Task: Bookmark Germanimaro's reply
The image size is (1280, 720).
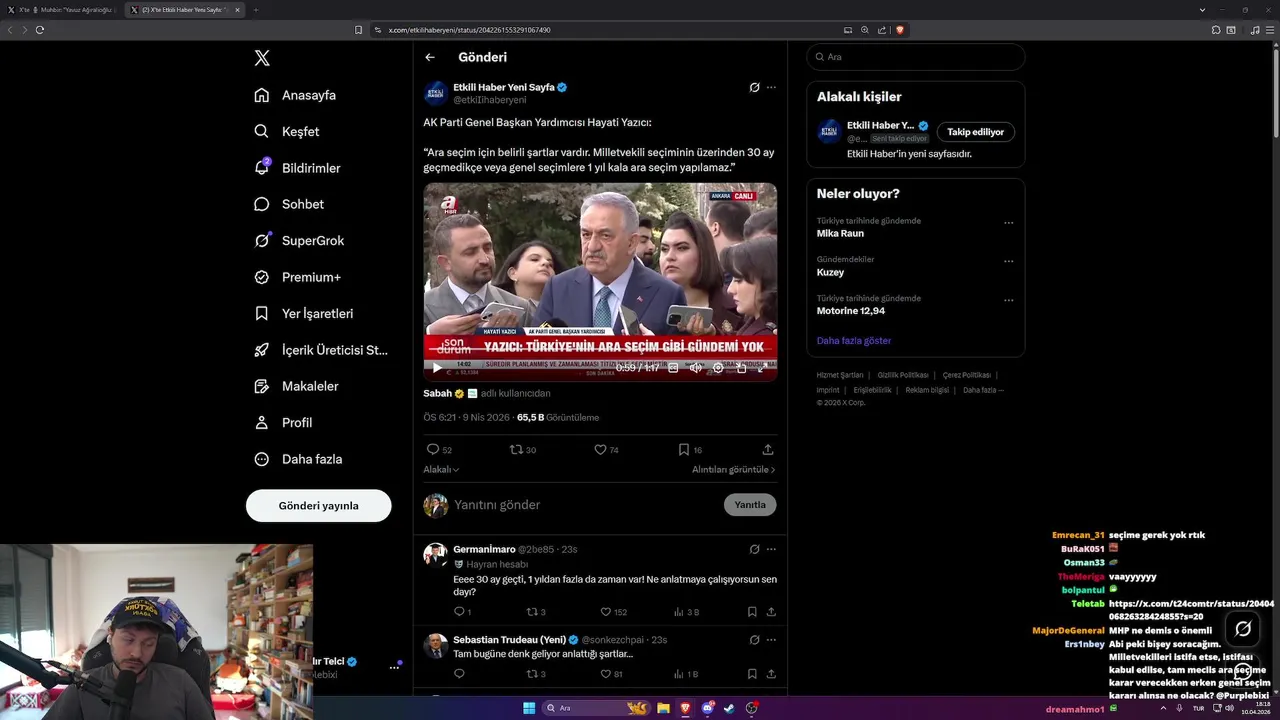Action: click(752, 612)
